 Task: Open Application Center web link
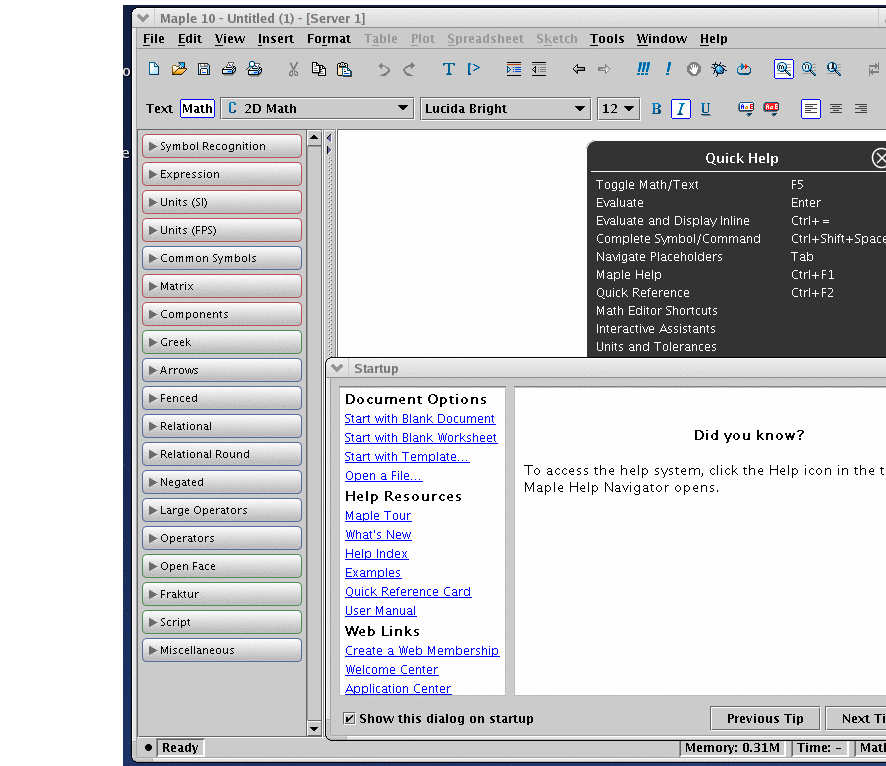398,689
